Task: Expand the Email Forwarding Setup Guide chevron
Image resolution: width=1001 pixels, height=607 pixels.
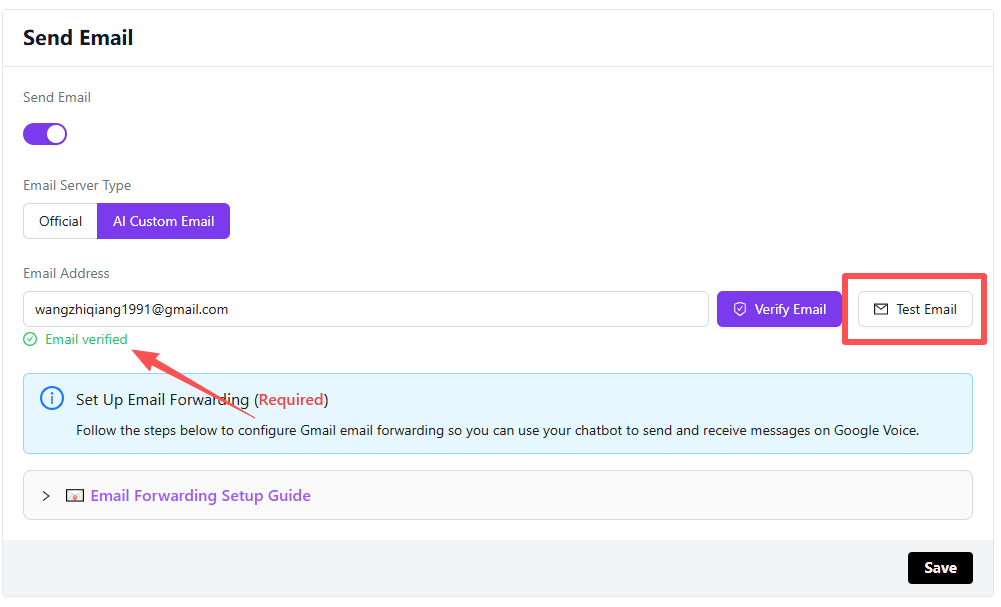Action: pyautogui.click(x=46, y=496)
